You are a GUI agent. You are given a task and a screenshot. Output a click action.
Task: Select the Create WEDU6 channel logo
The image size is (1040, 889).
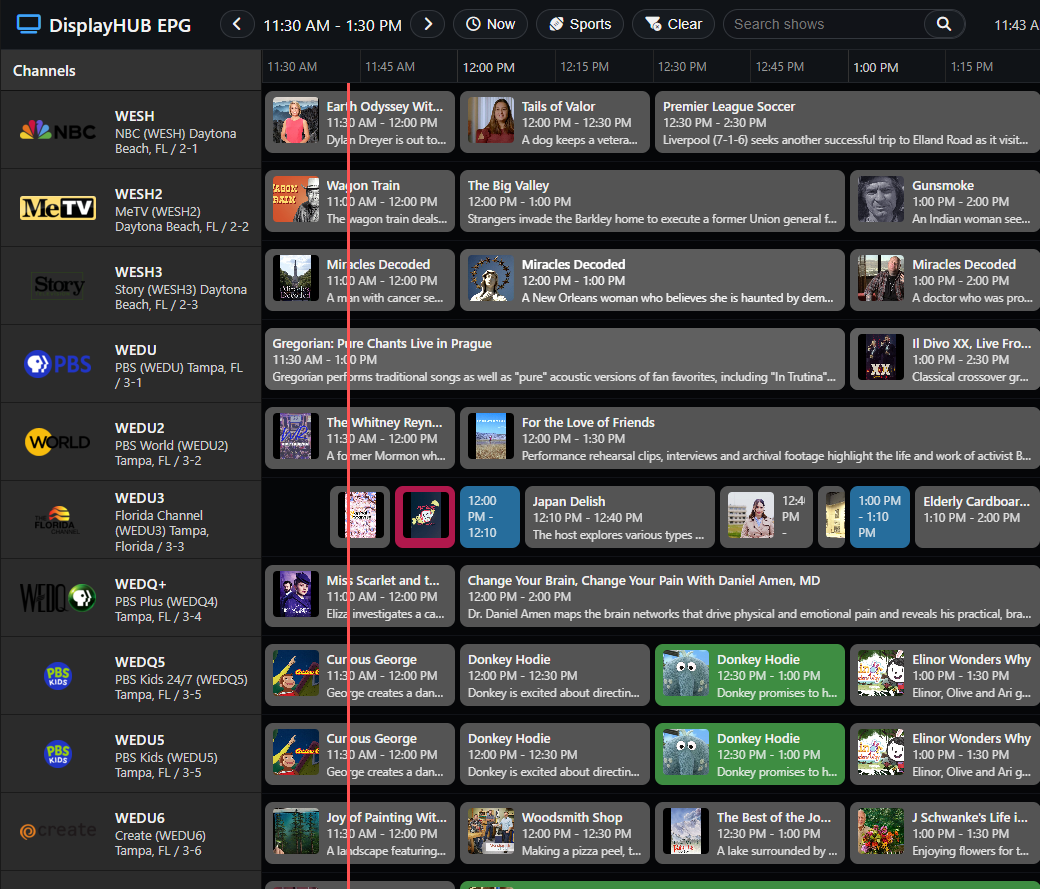coord(58,831)
